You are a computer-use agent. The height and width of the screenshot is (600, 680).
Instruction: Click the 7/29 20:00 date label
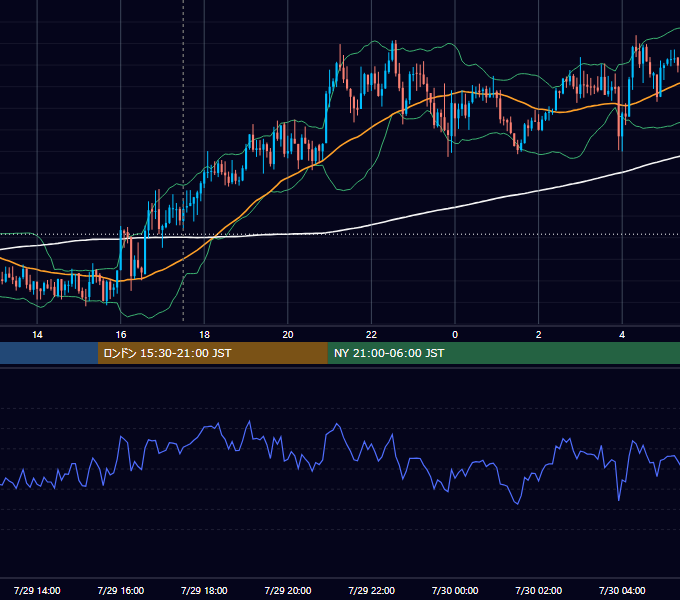(x=288, y=590)
